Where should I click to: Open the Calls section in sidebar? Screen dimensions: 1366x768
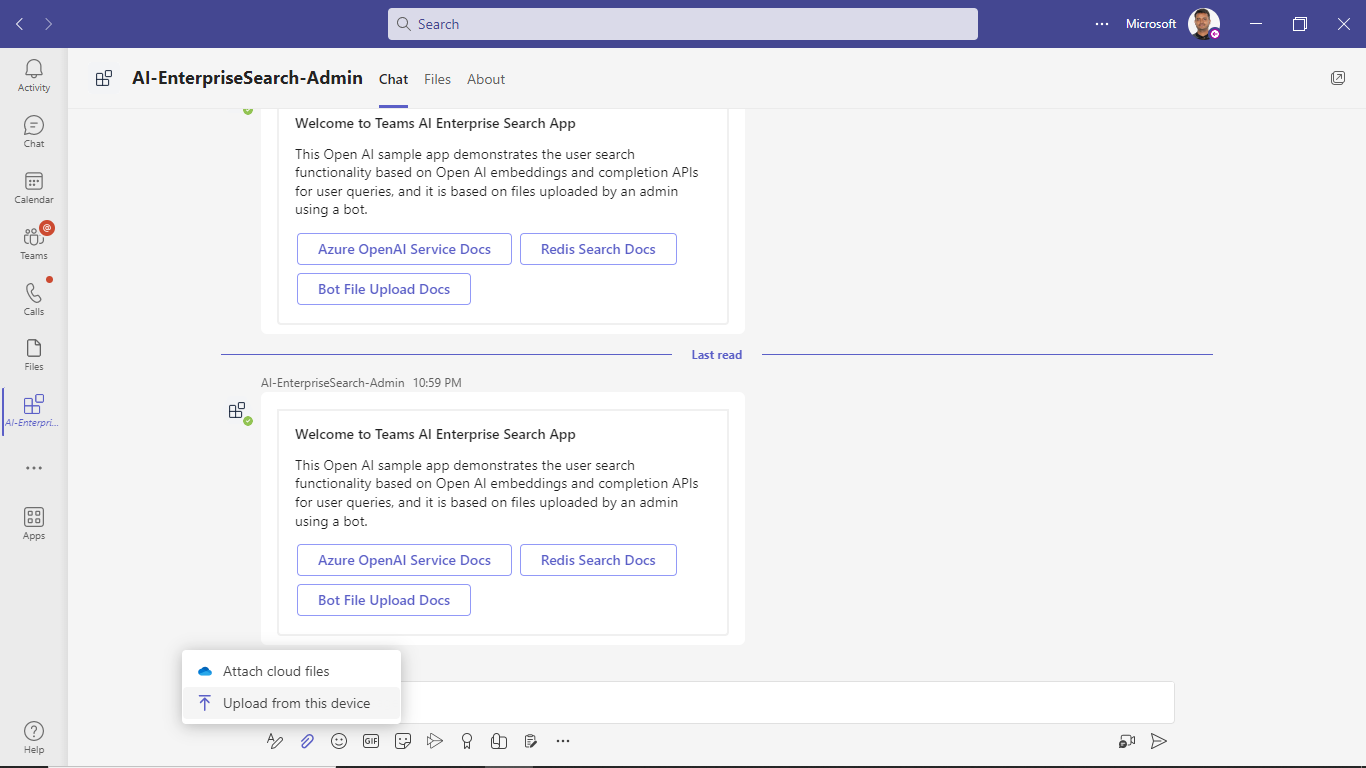34,299
